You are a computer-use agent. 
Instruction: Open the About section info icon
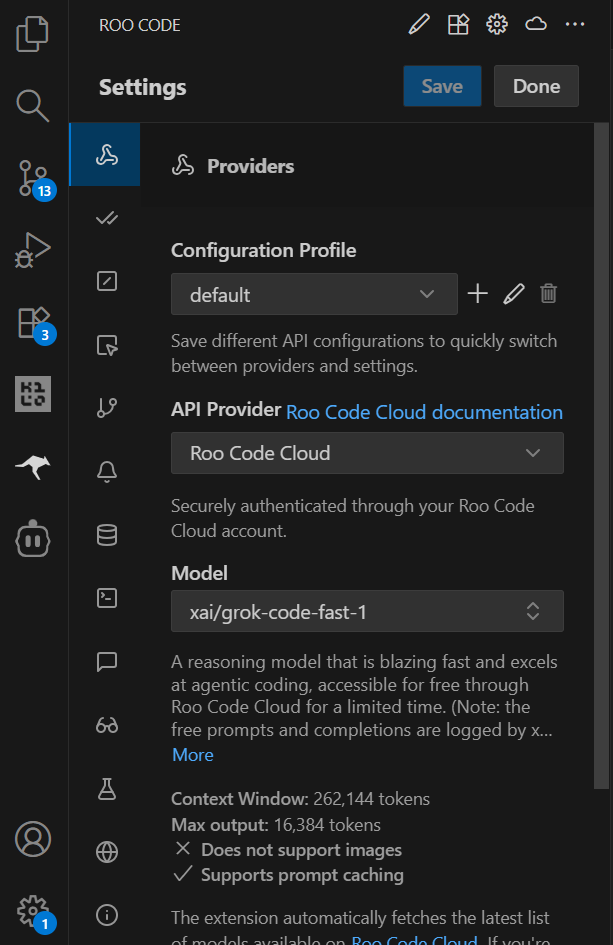[x=105, y=915]
